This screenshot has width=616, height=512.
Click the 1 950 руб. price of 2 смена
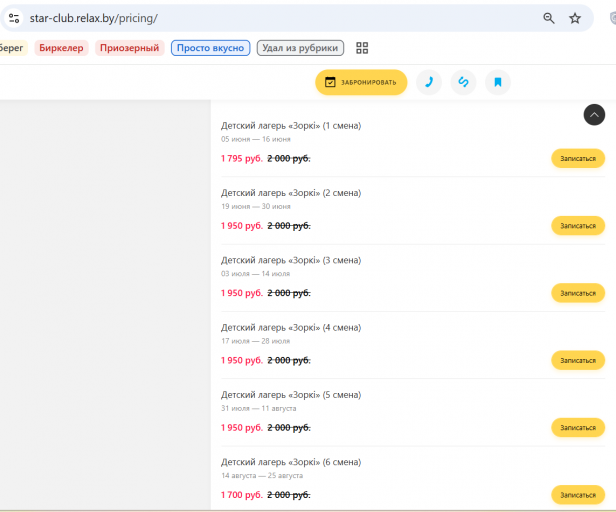tap(242, 226)
